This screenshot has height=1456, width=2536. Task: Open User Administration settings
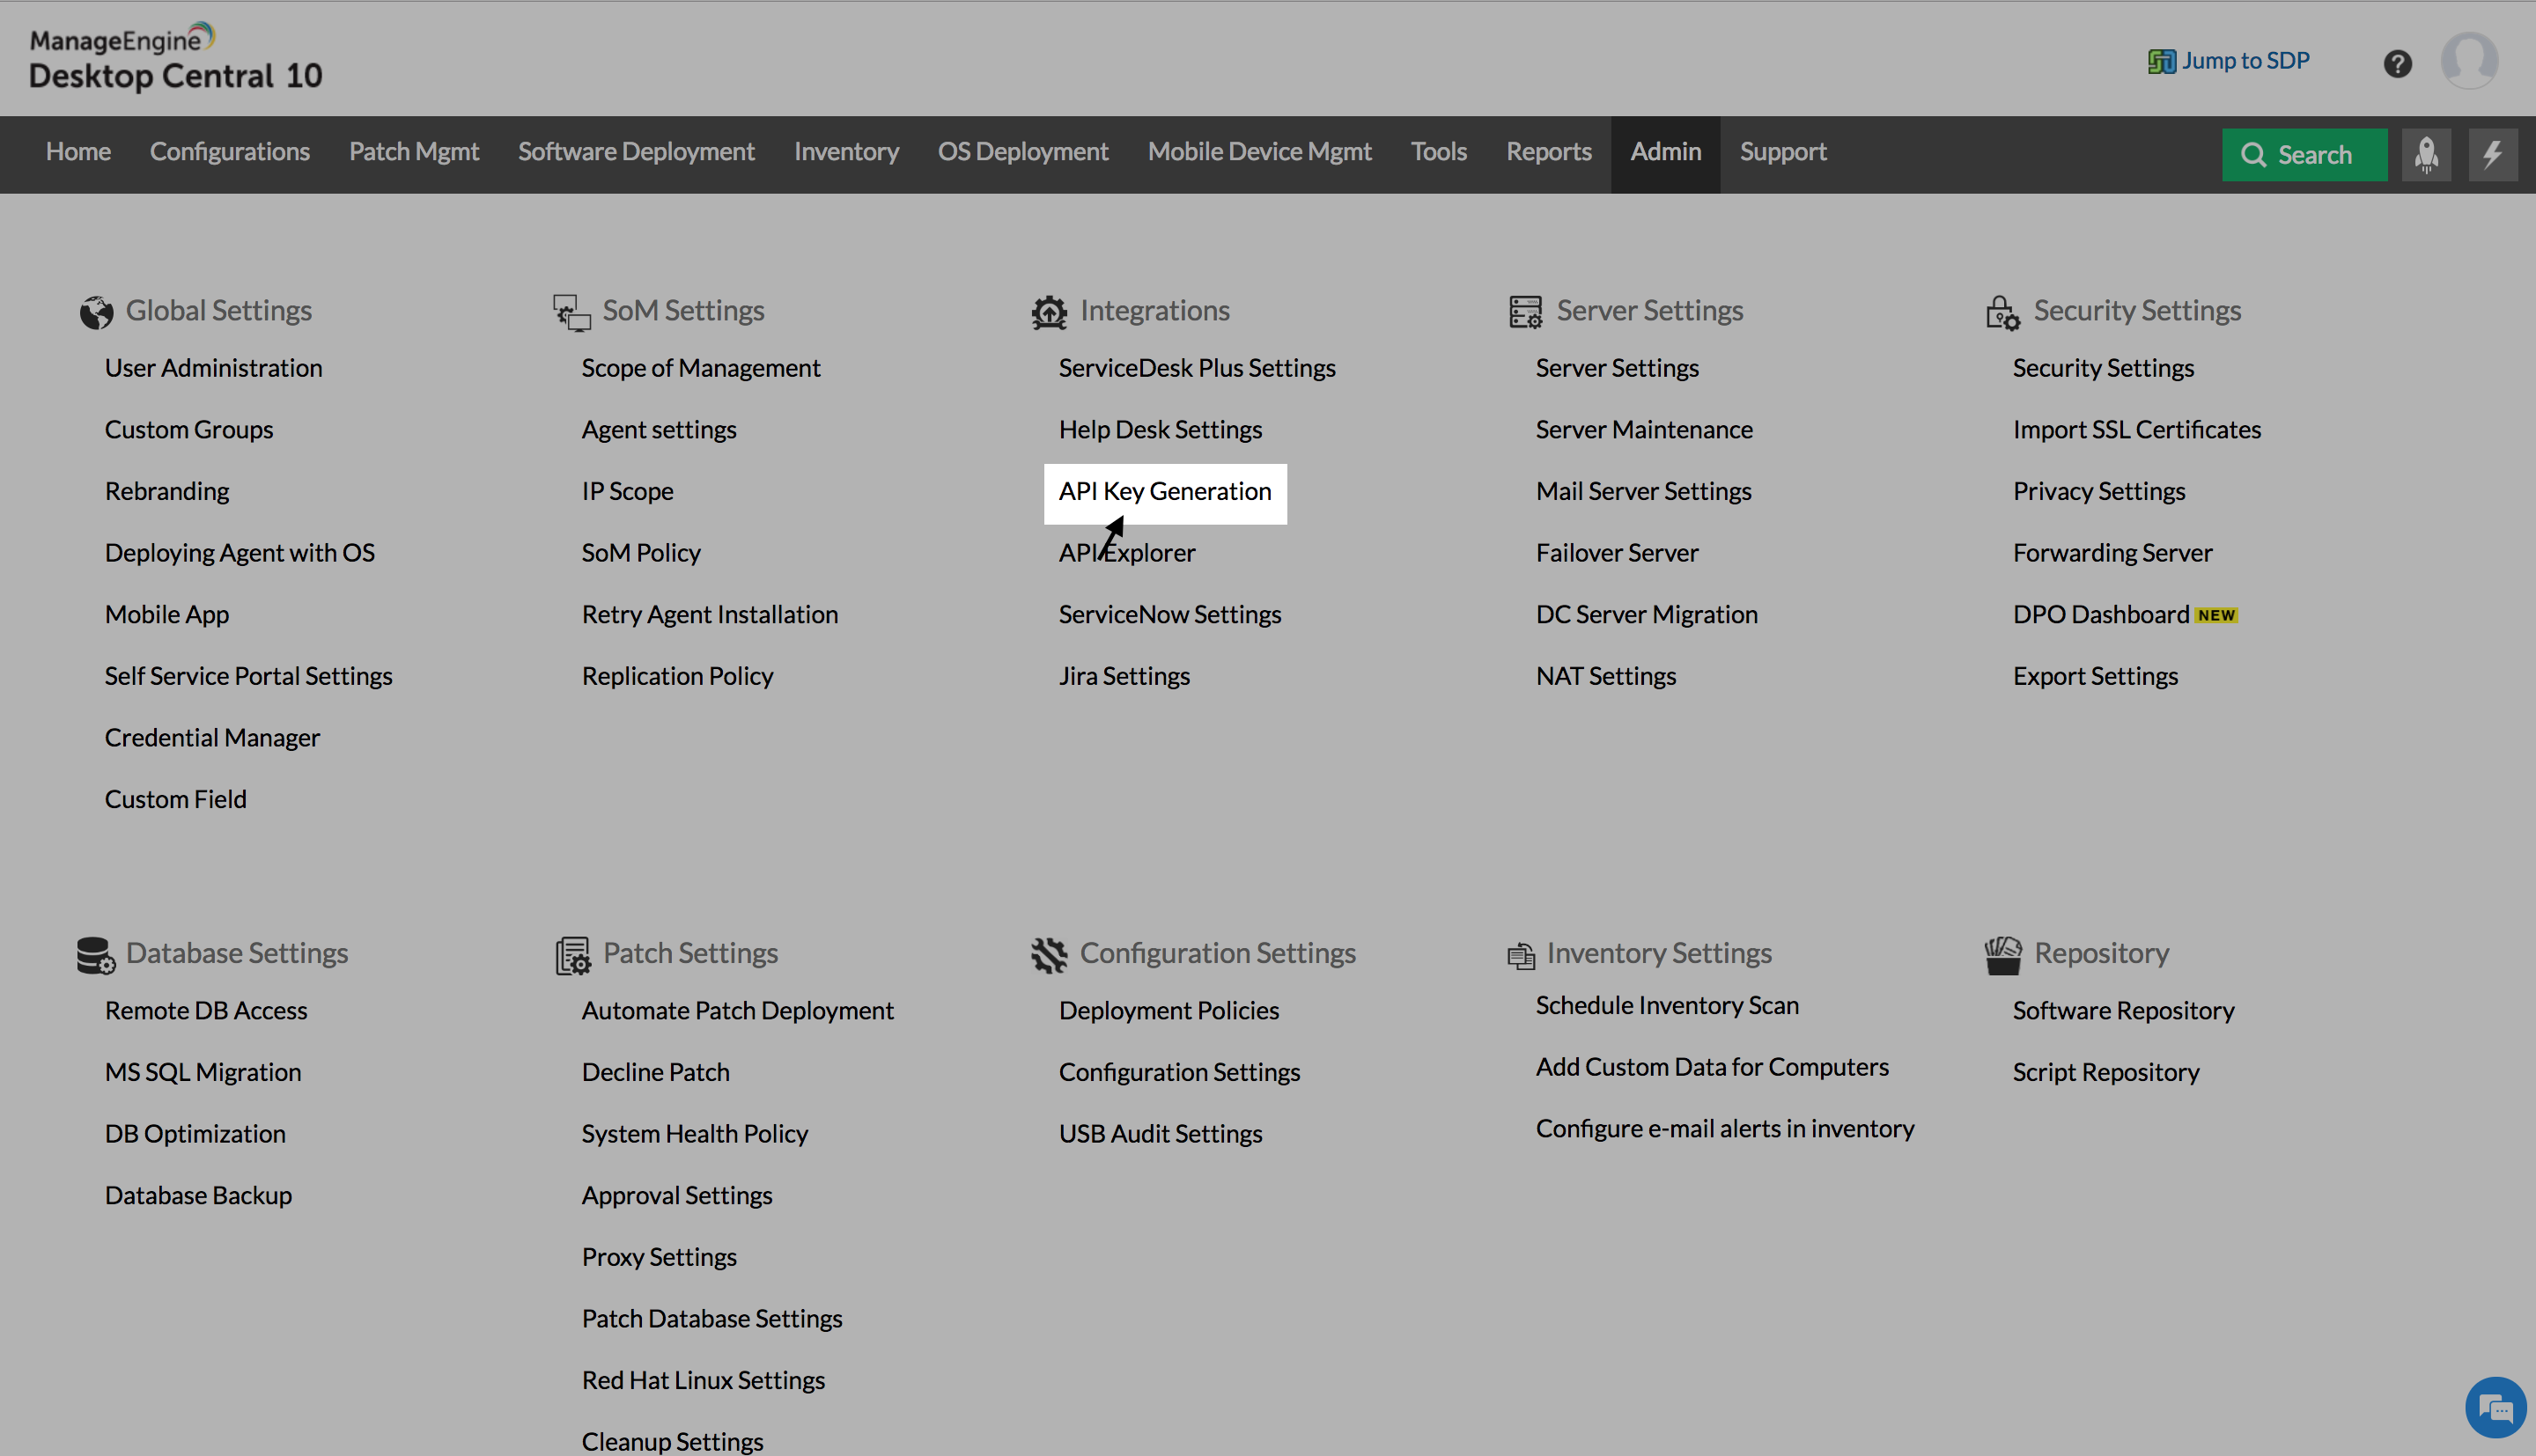tap(213, 368)
